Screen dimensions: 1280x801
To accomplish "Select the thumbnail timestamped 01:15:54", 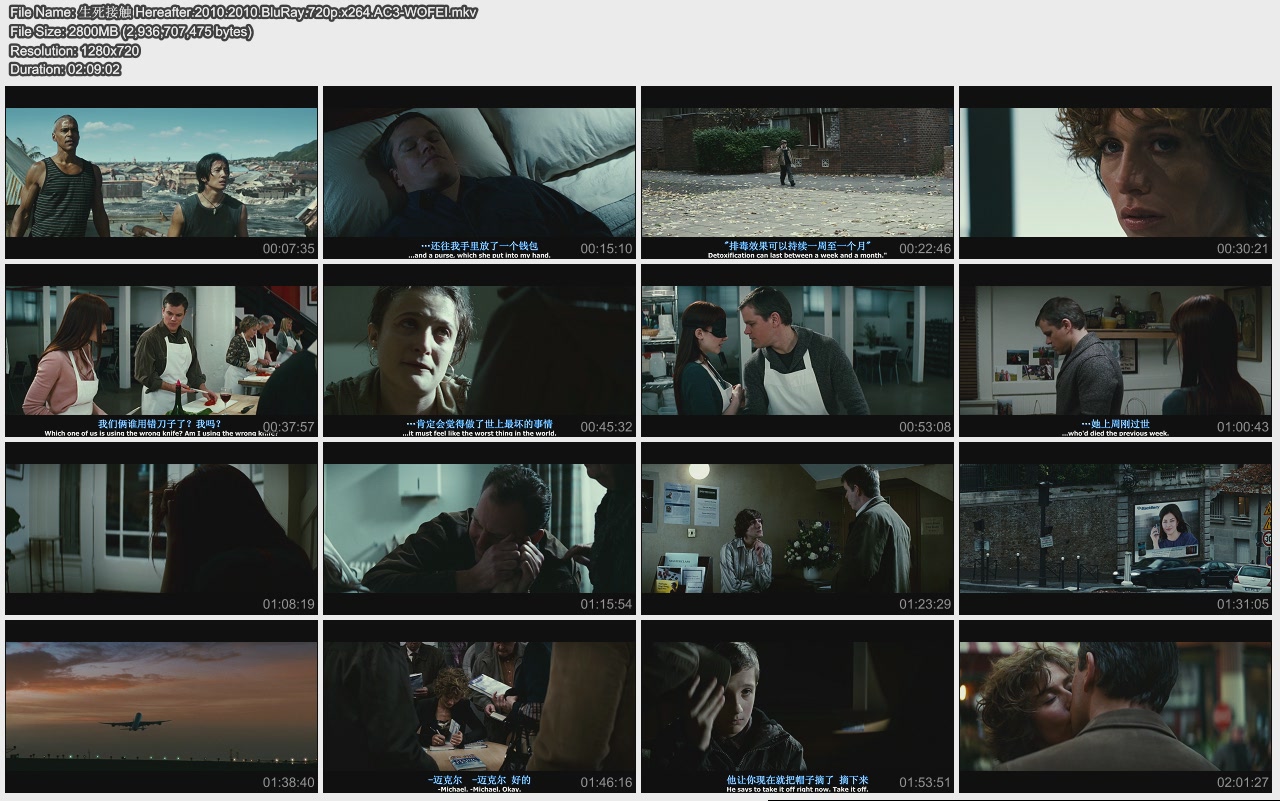I will [479, 528].
